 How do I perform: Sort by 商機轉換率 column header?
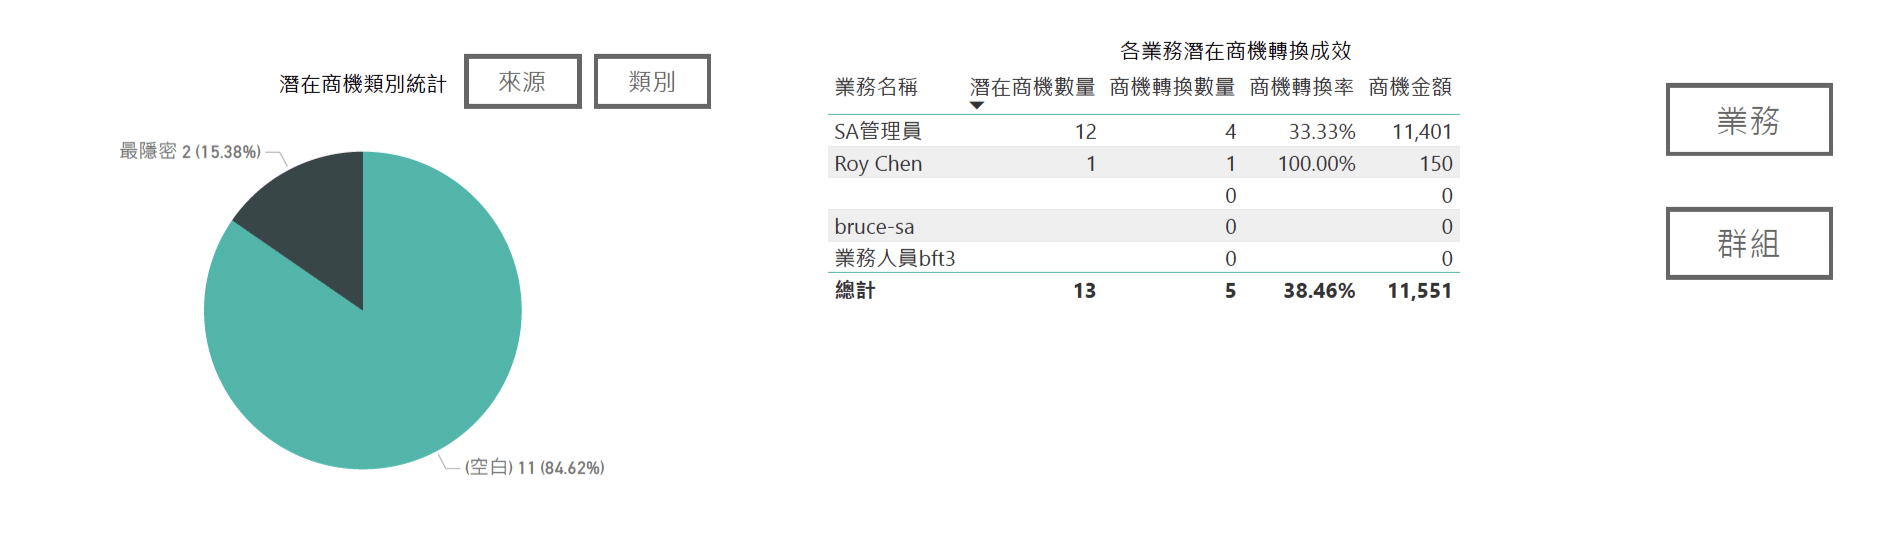1301,87
